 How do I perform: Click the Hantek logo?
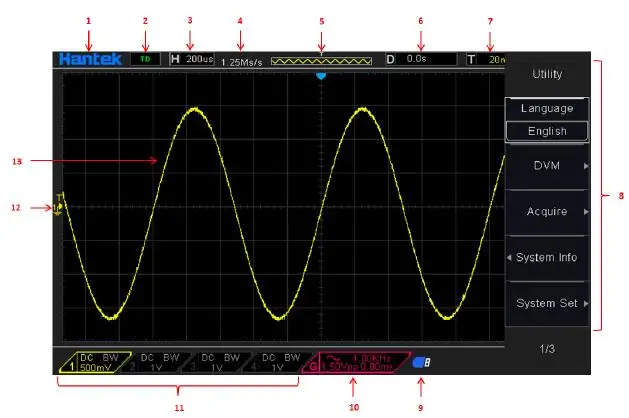(90, 59)
